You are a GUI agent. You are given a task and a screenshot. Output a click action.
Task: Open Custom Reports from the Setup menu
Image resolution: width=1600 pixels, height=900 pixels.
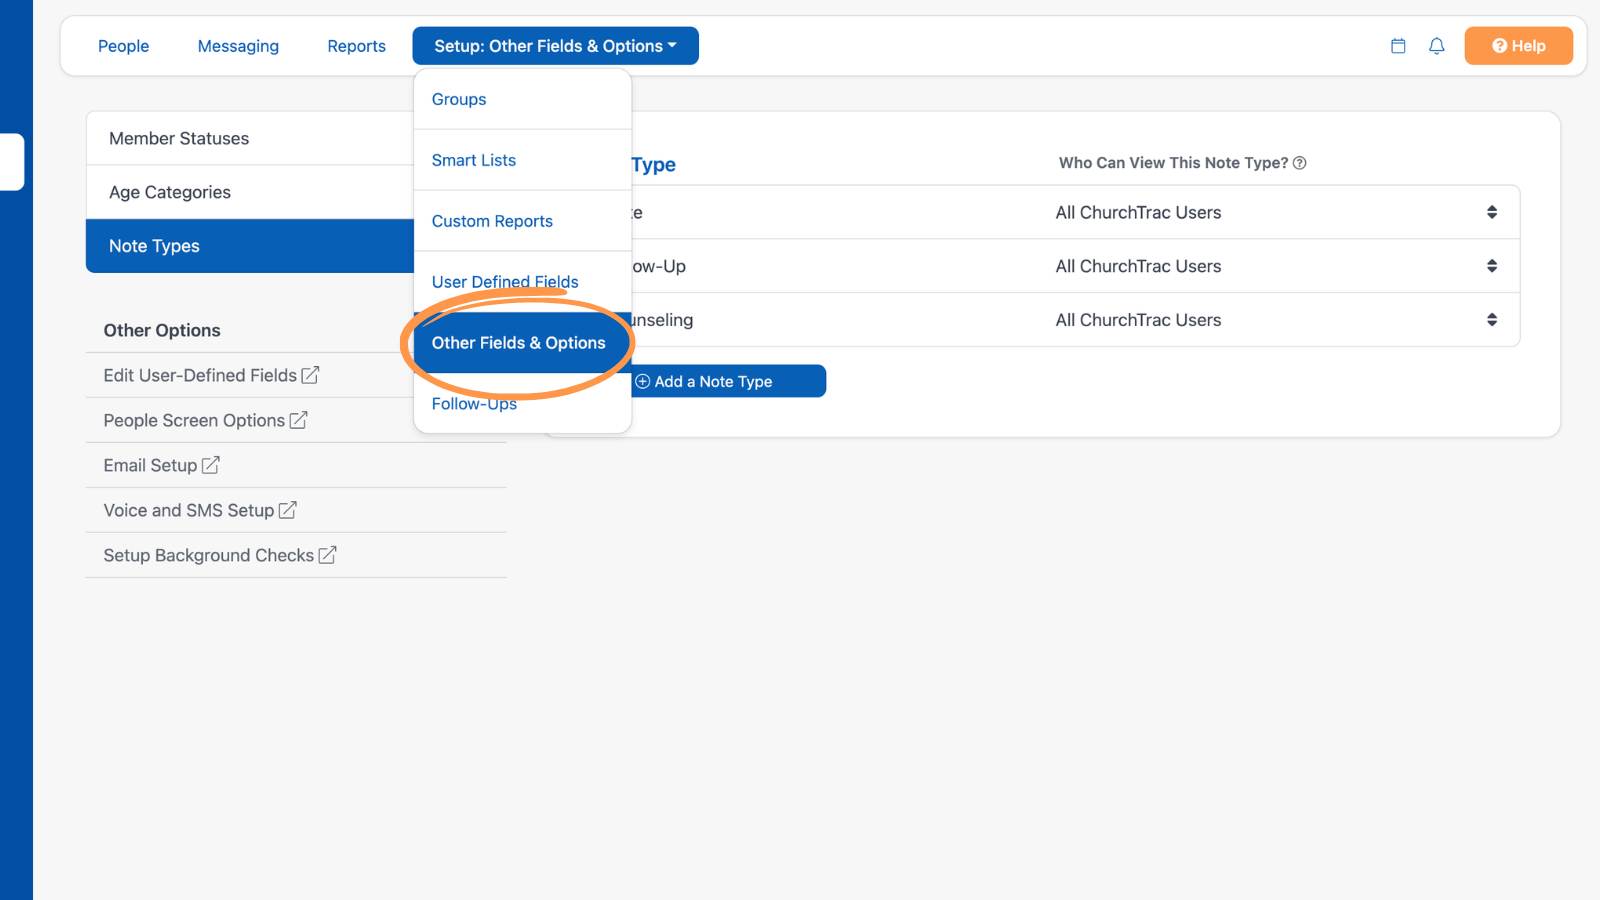[523, 221]
